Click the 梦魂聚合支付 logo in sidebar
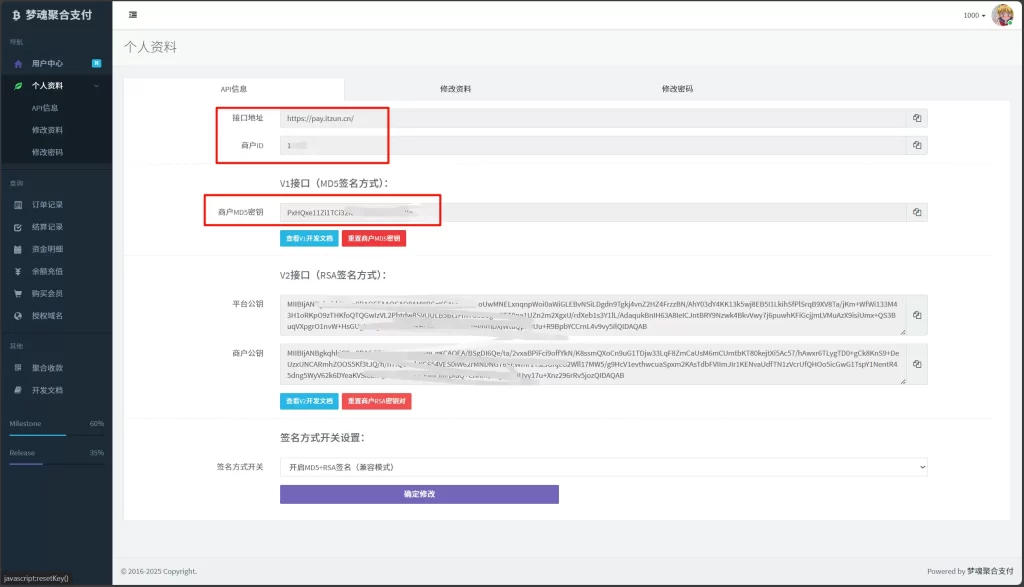 click(56, 15)
